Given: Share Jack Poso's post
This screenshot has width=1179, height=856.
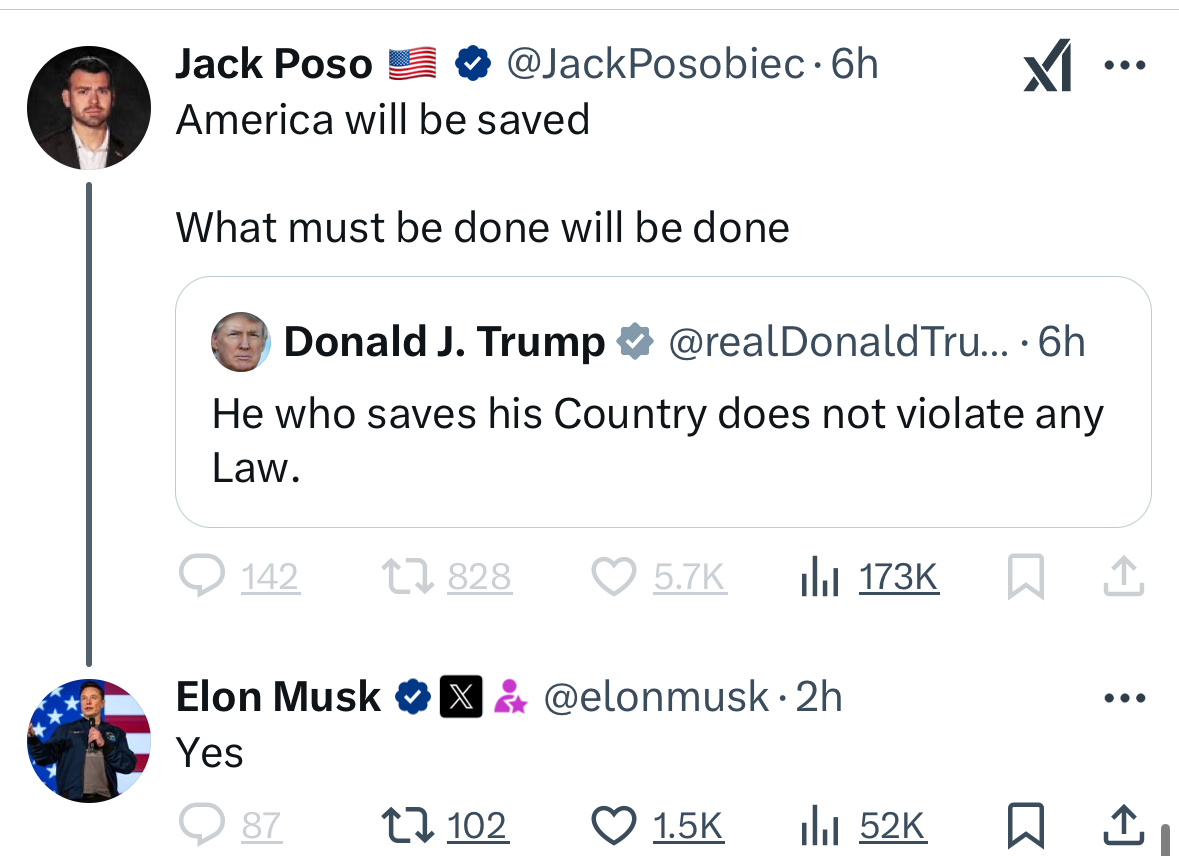Looking at the screenshot, I should (x=1124, y=575).
